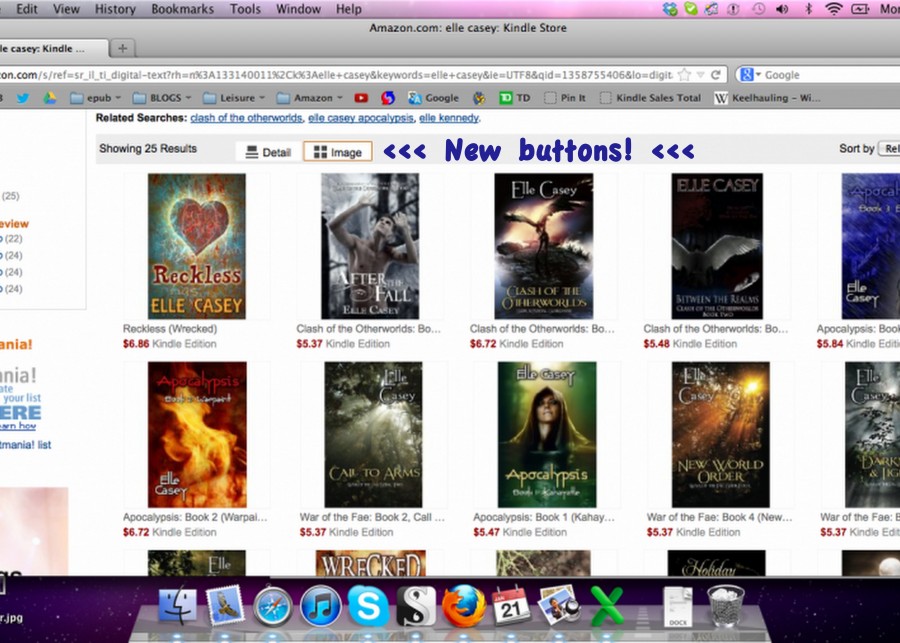The height and width of the screenshot is (643, 900).
Task: Open the Kindle Sales Total bookmark
Action: [651, 98]
